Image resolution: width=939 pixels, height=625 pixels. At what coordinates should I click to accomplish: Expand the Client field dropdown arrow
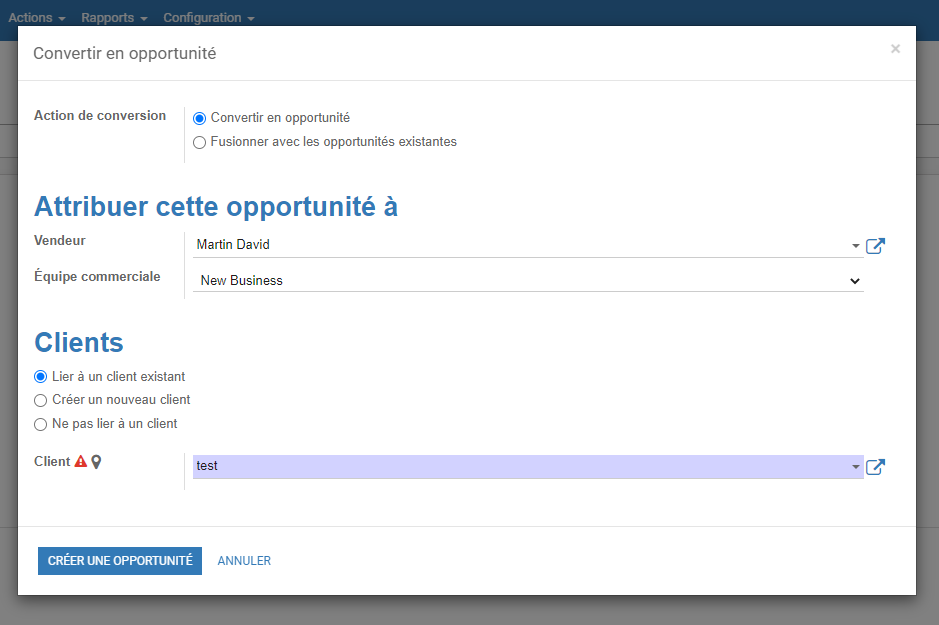pos(855,466)
